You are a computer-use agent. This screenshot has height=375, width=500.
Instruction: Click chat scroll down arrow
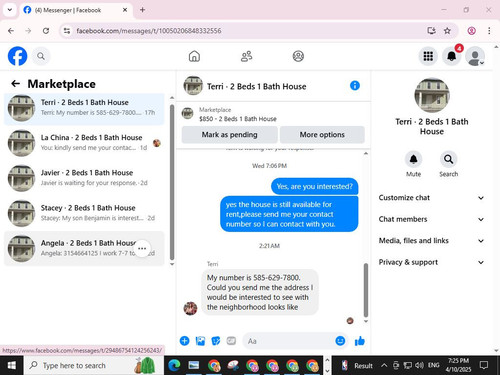366,321
